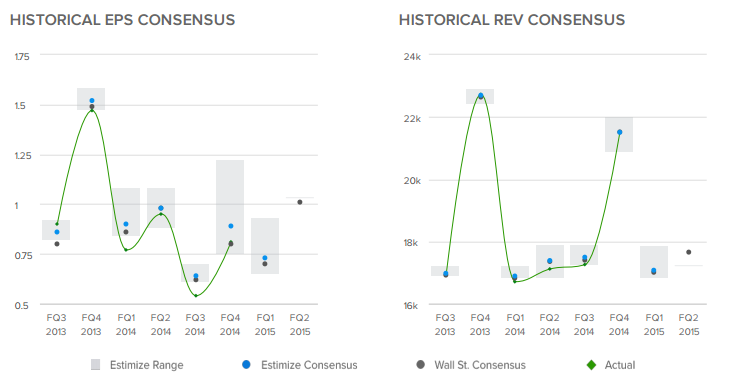Click REV chart FQ1 2015 consensus dot

point(654,271)
